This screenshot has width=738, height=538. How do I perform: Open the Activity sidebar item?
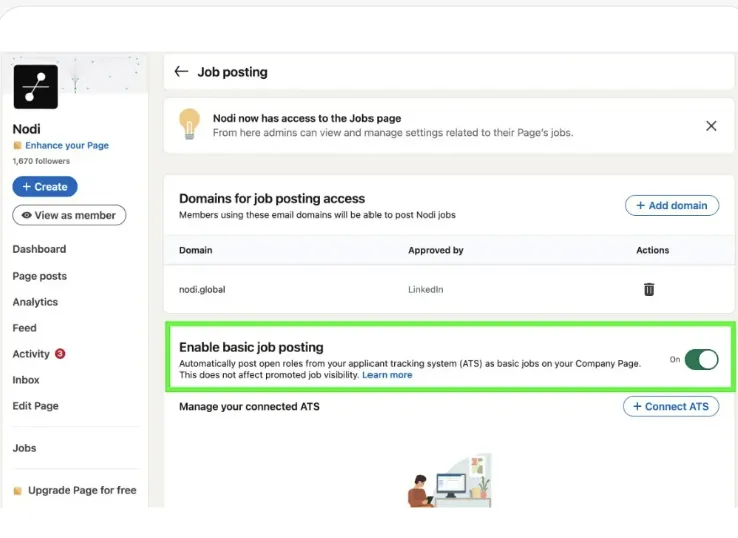31,353
